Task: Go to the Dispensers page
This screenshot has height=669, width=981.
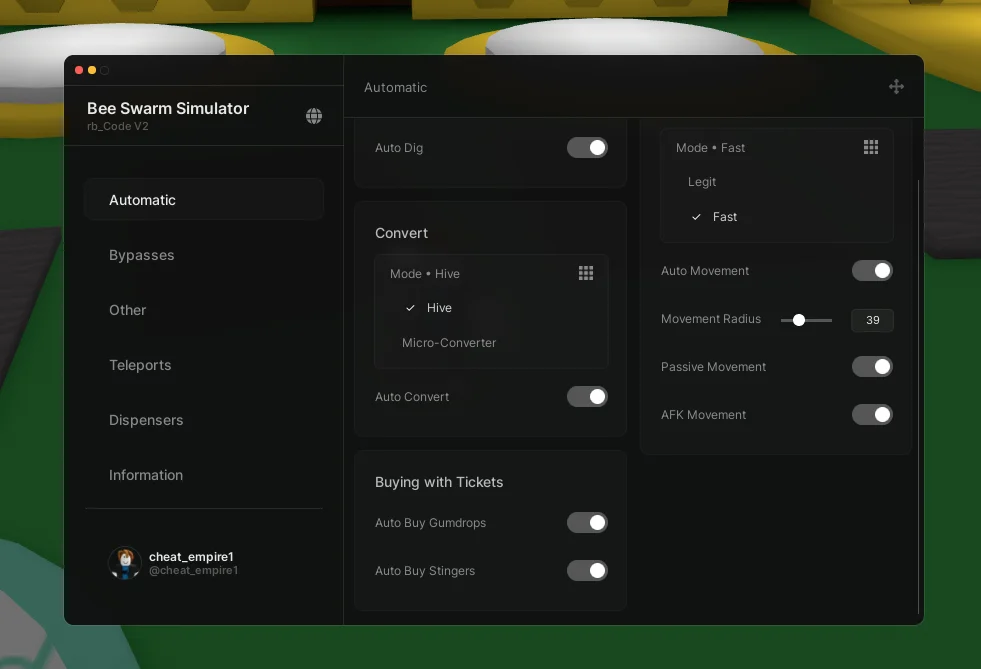Action: click(146, 420)
